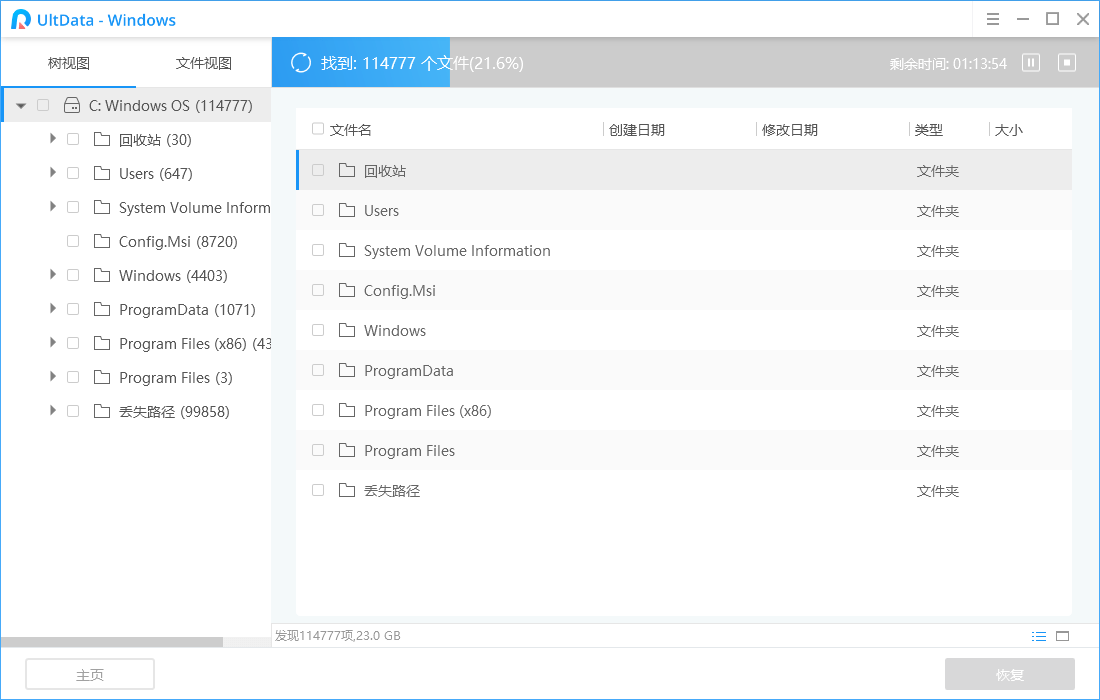Pause the ongoing scan
This screenshot has height=700, width=1100.
coord(1030,62)
